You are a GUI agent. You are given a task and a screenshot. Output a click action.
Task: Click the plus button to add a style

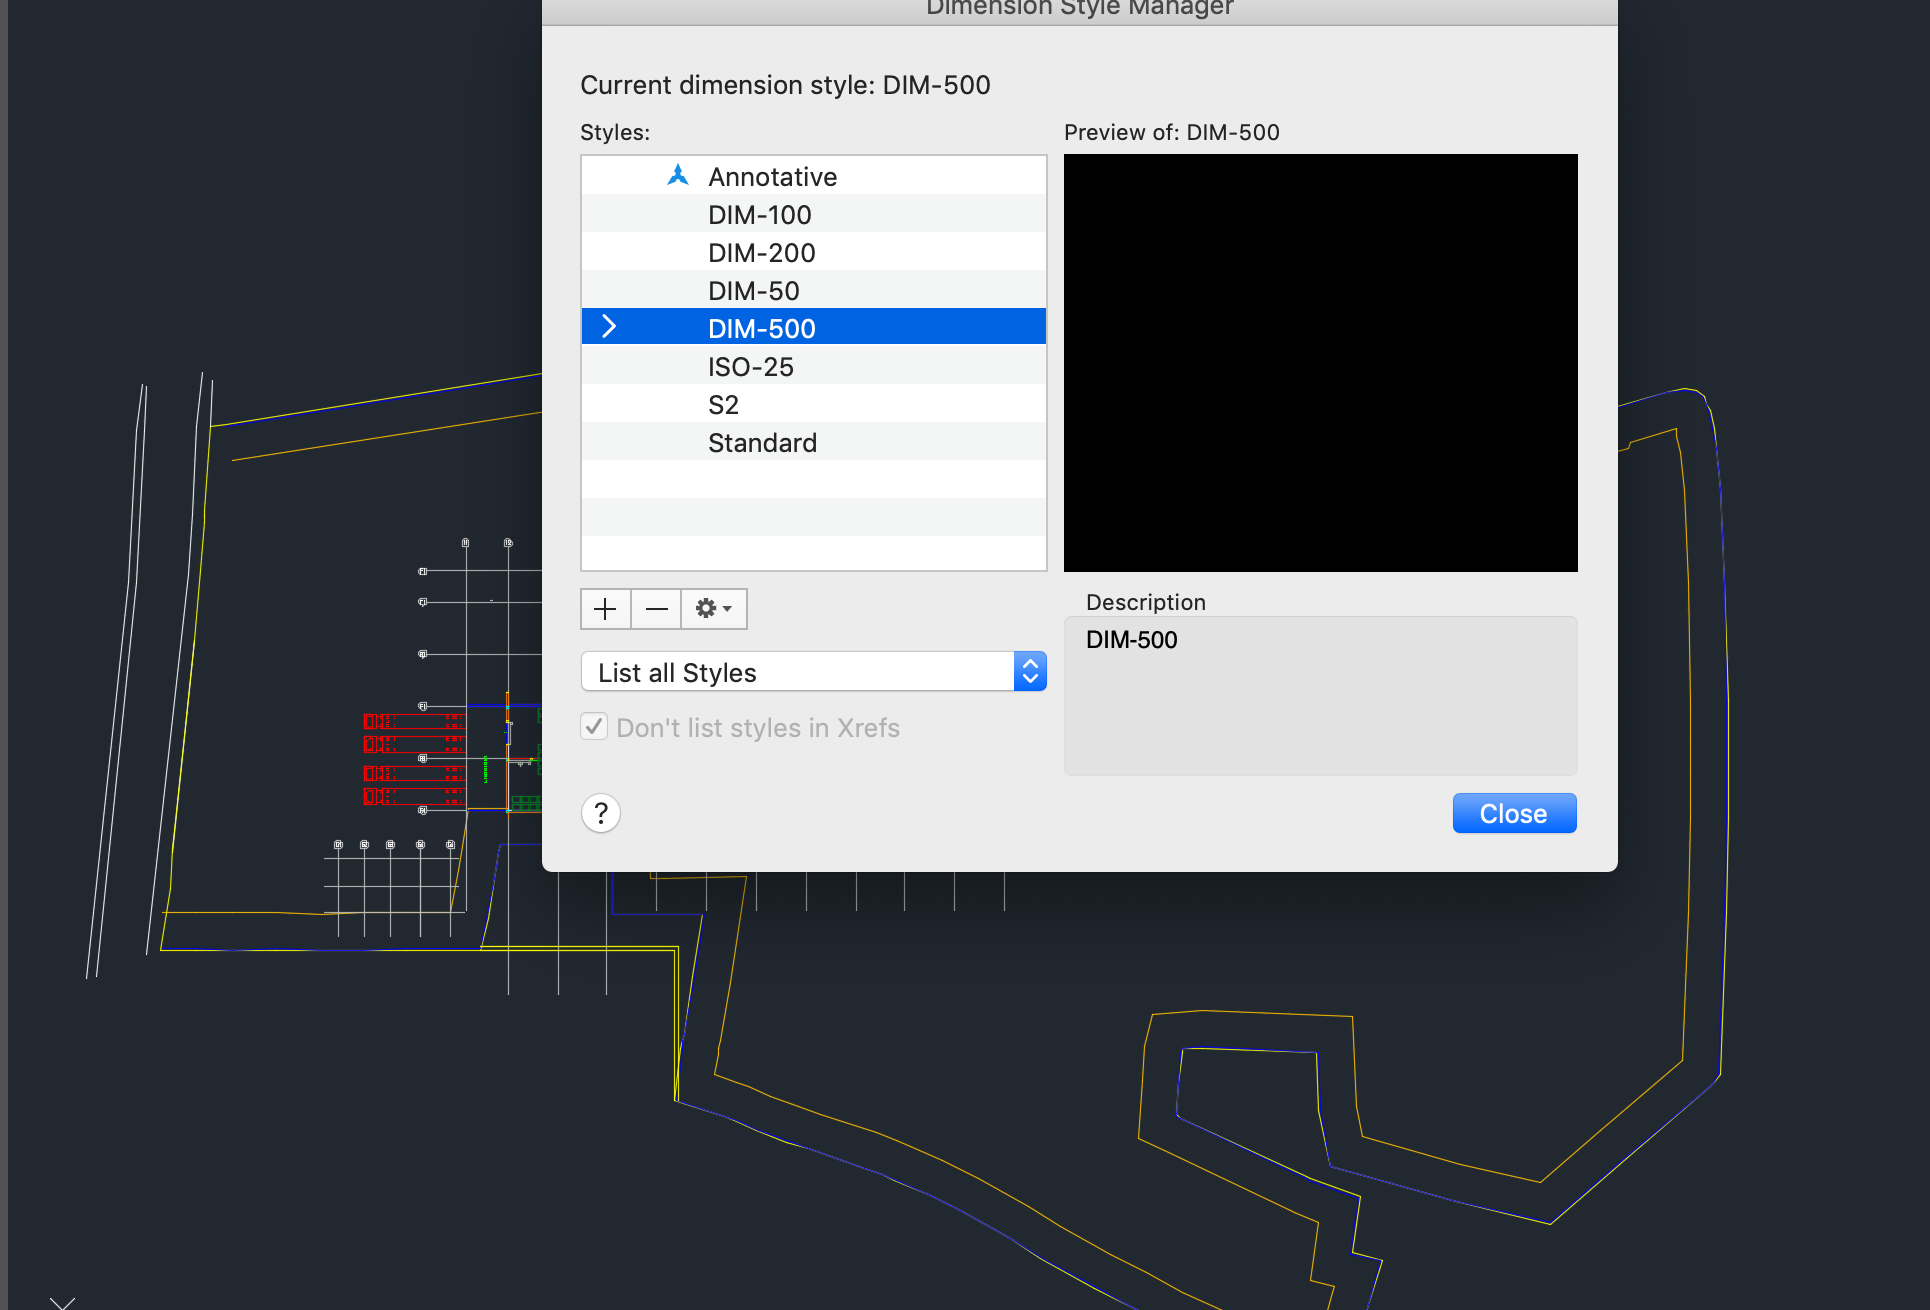pyautogui.click(x=605, y=609)
